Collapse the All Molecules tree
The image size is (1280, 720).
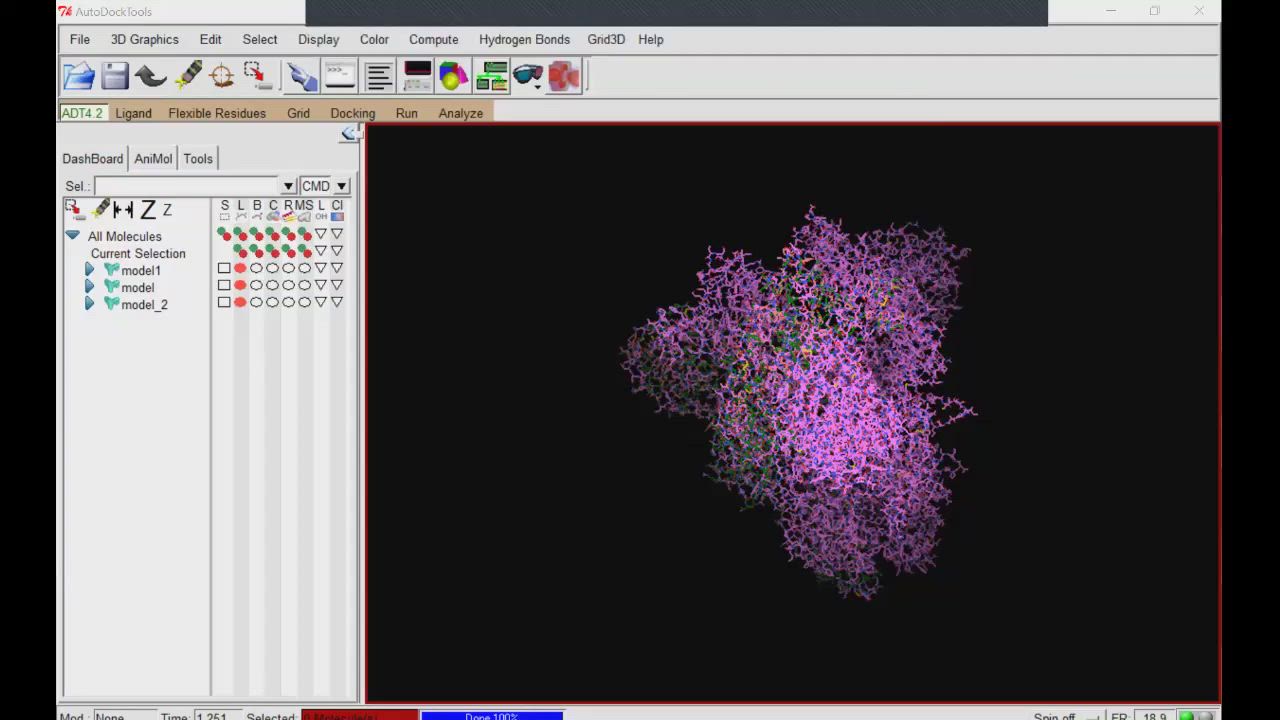coord(72,236)
